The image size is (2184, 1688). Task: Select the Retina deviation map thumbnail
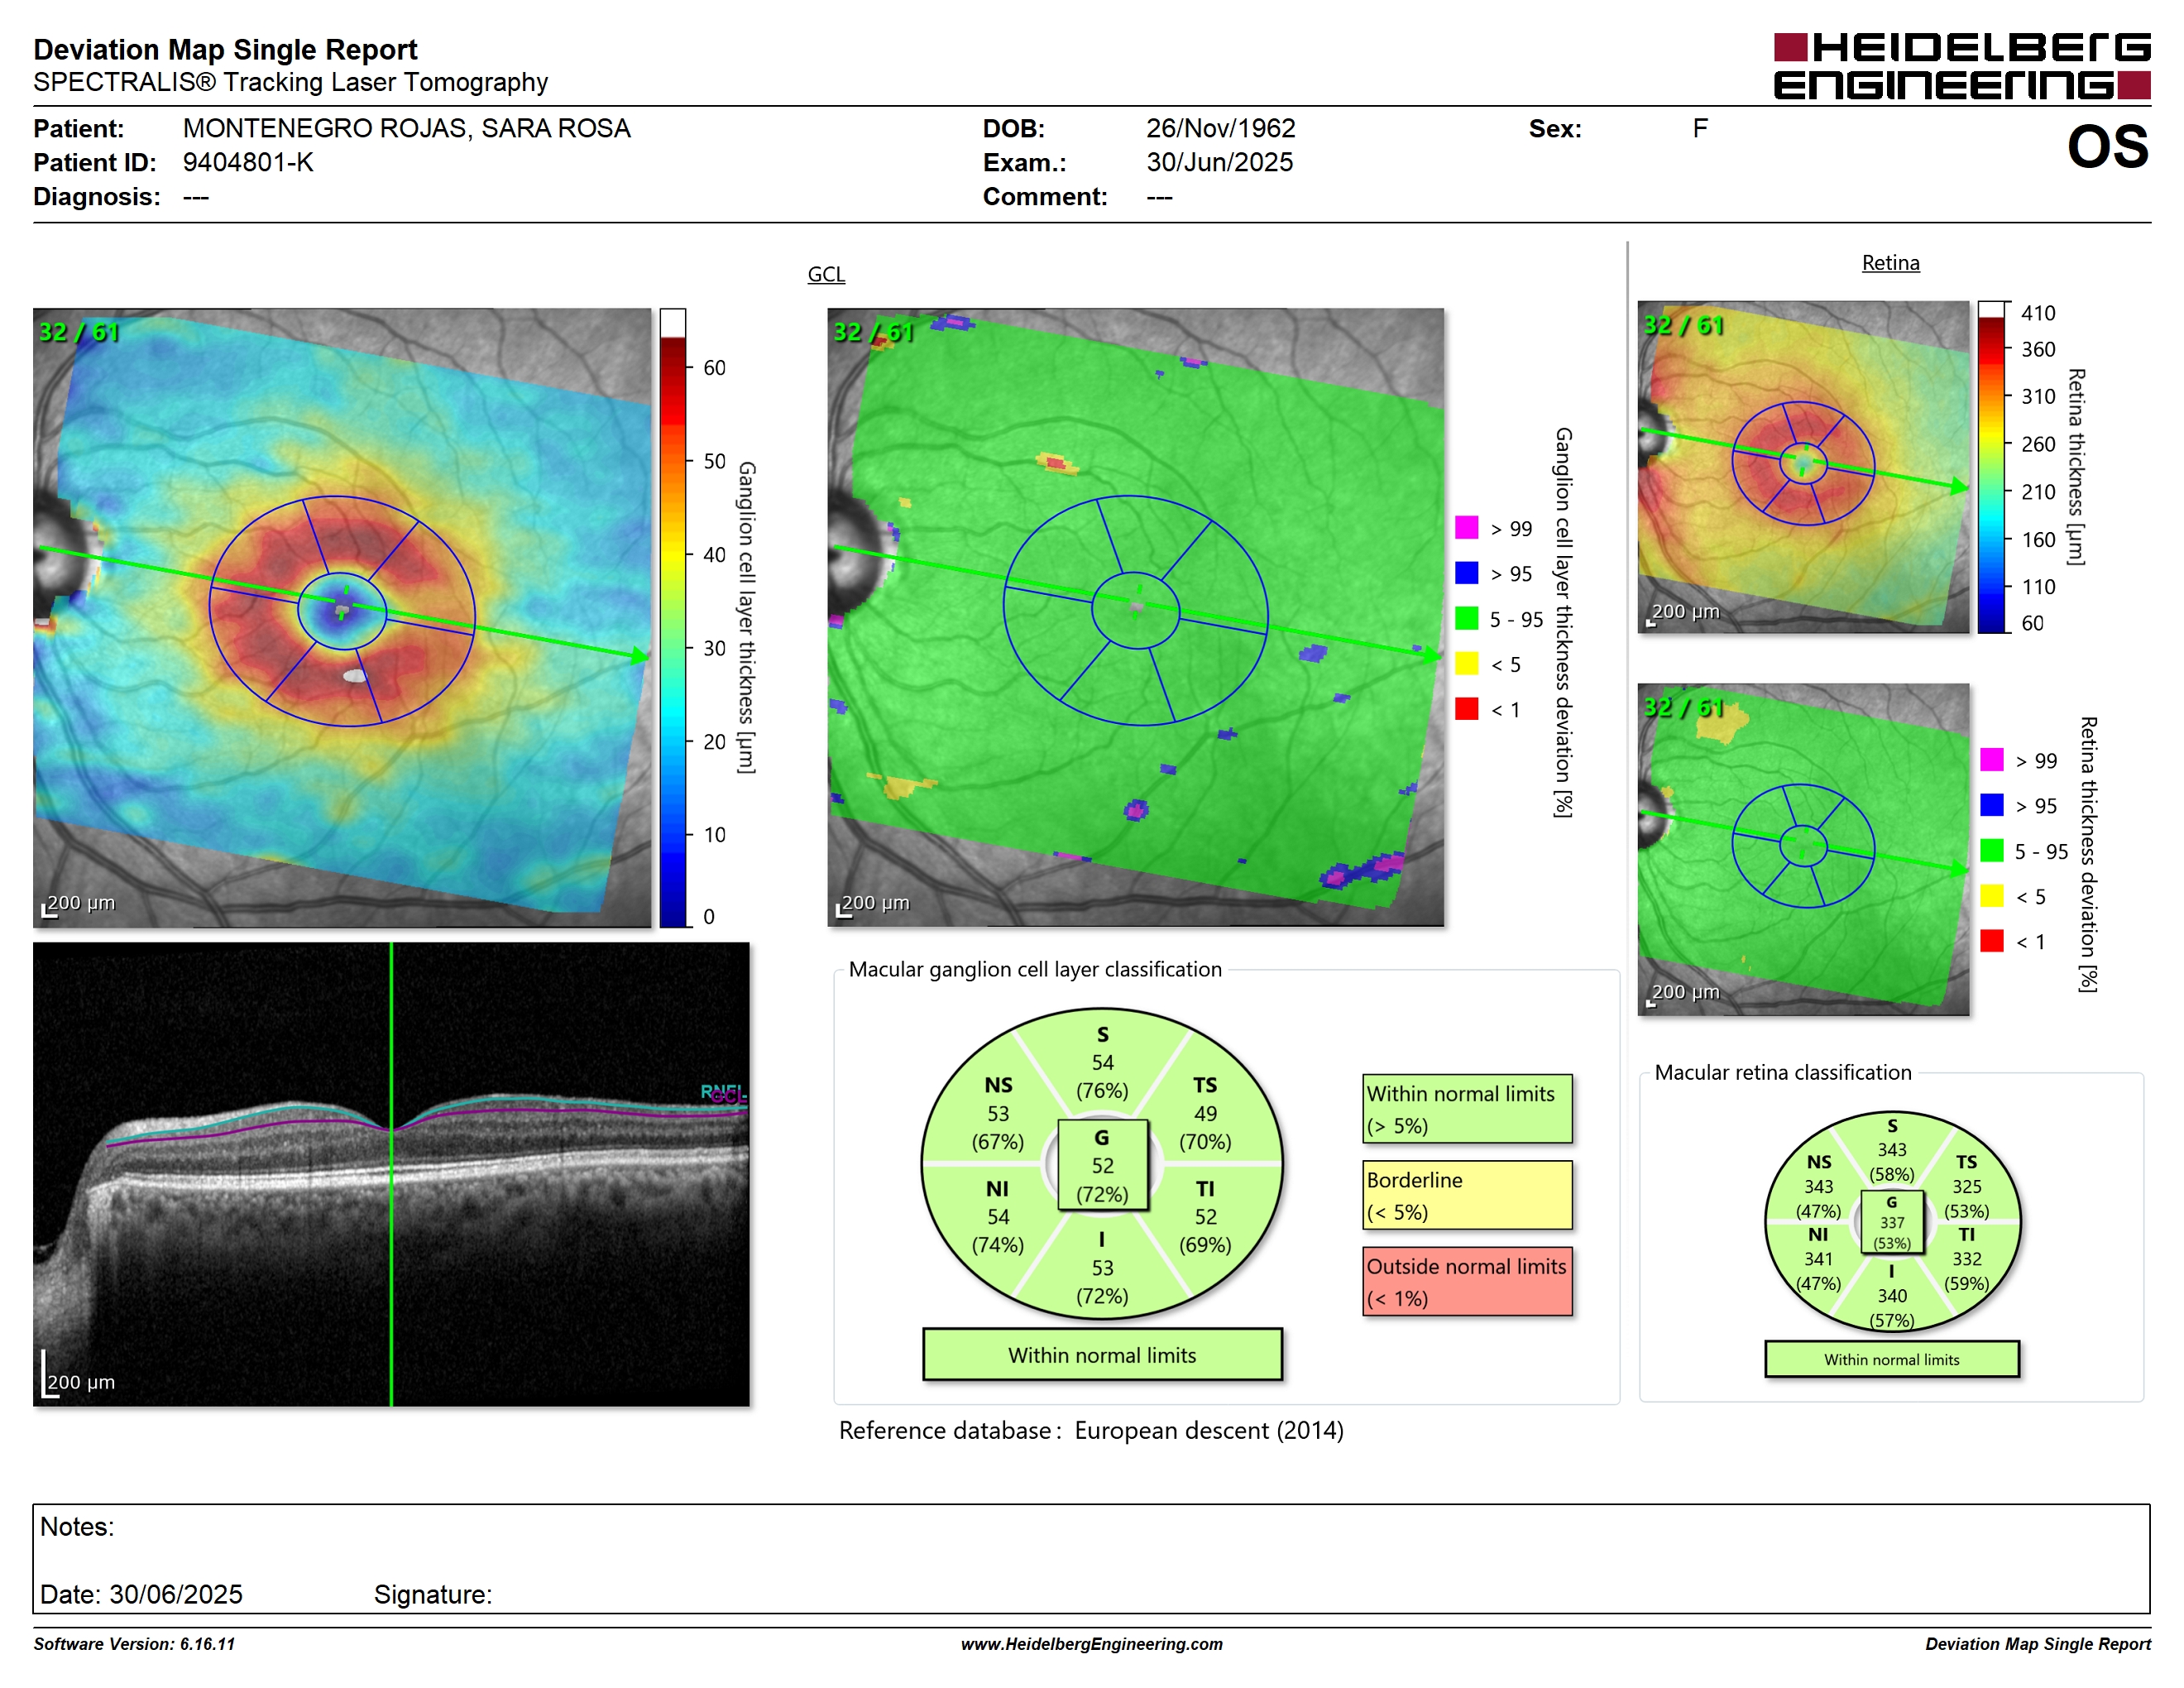click(x=1803, y=849)
